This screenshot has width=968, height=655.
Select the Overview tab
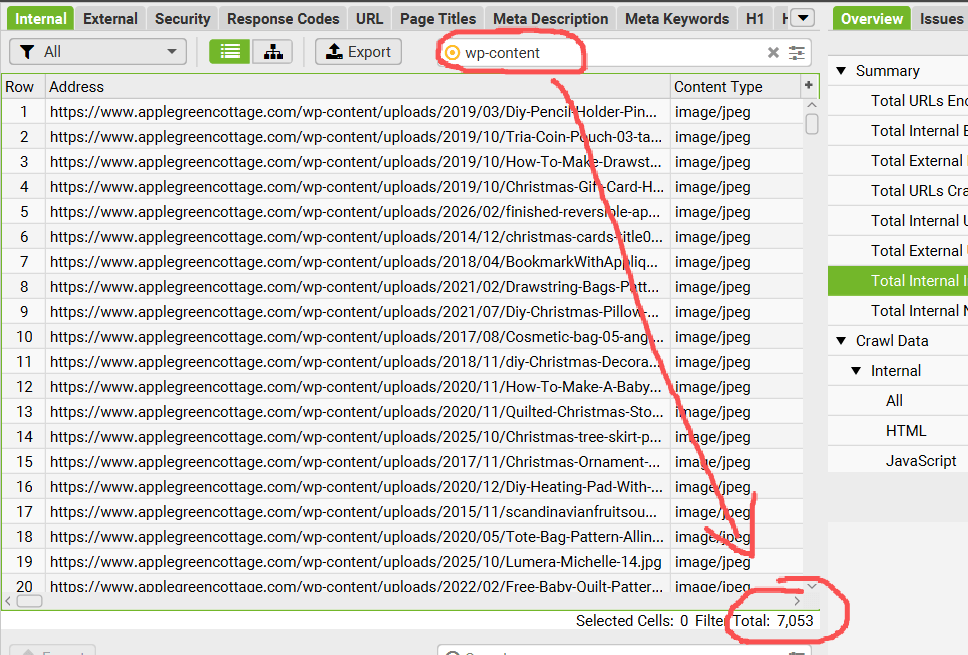872,19
